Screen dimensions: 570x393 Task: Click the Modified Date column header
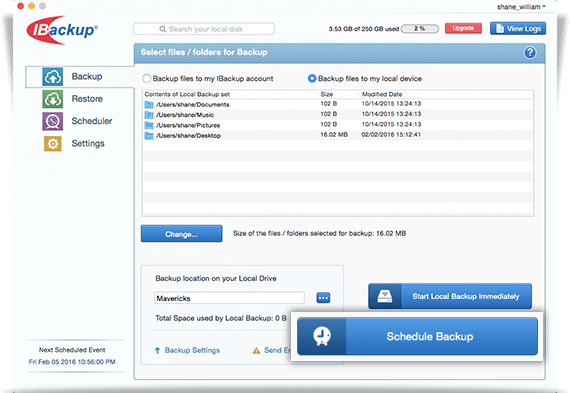pyautogui.click(x=382, y=95)
